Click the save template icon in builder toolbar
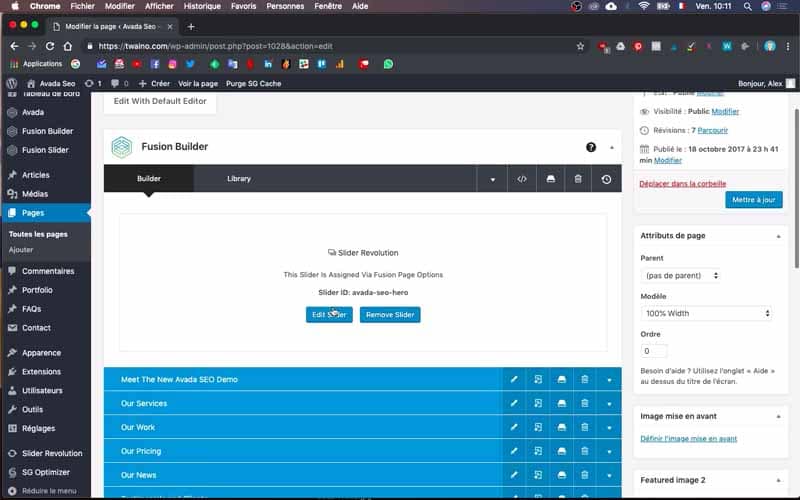The image size is (800, 500). coord(551,179)
